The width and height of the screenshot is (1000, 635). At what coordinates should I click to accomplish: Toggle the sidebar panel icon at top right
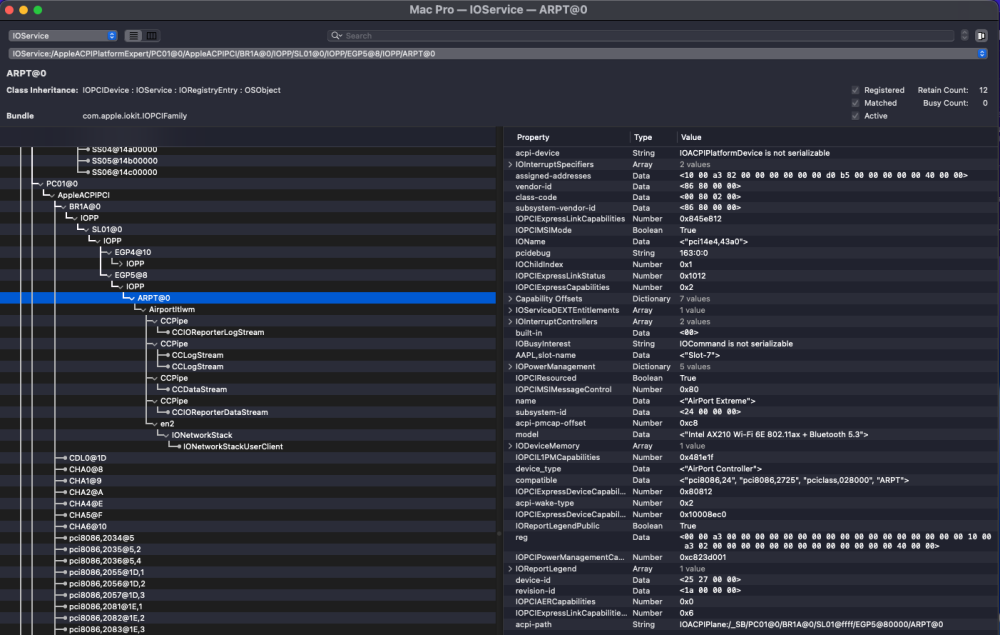(x=981, y=36)
